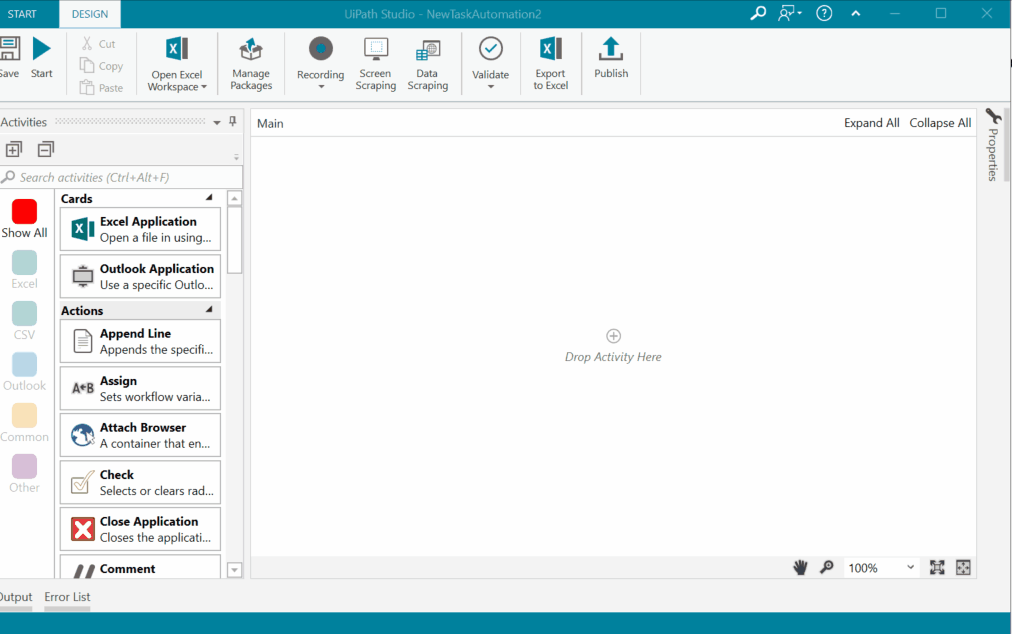Select the DESIGN tab
This screenshot has width=1012, height=634.
pyautogui.click(x=90, y=14)
